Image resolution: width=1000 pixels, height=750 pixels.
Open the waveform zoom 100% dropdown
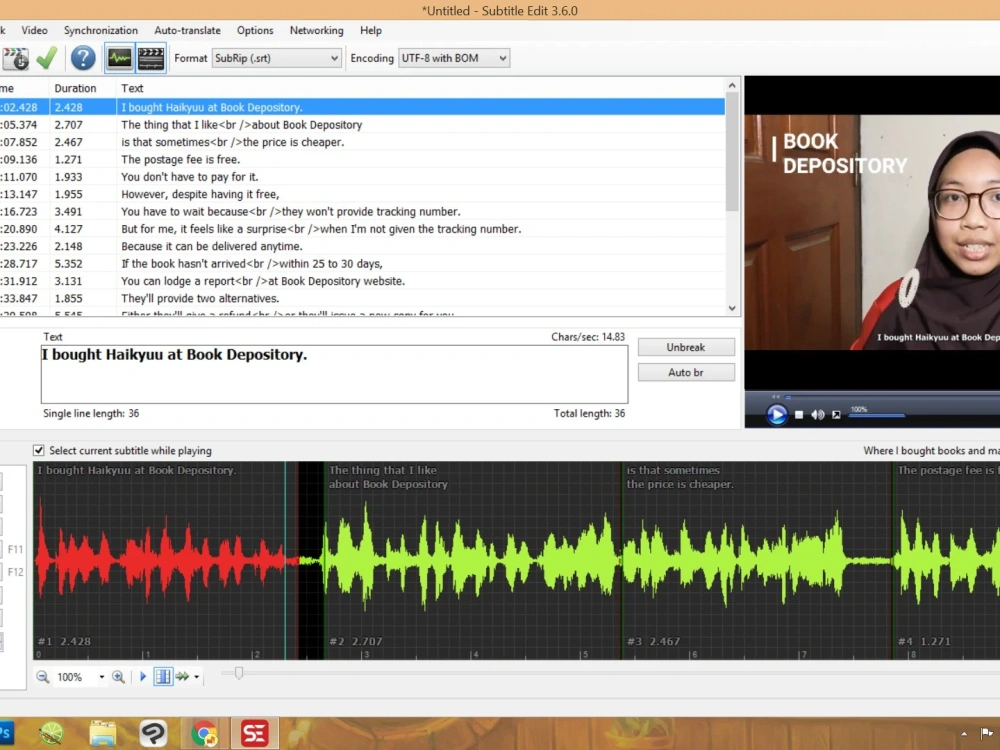click(x=101, y=677)
